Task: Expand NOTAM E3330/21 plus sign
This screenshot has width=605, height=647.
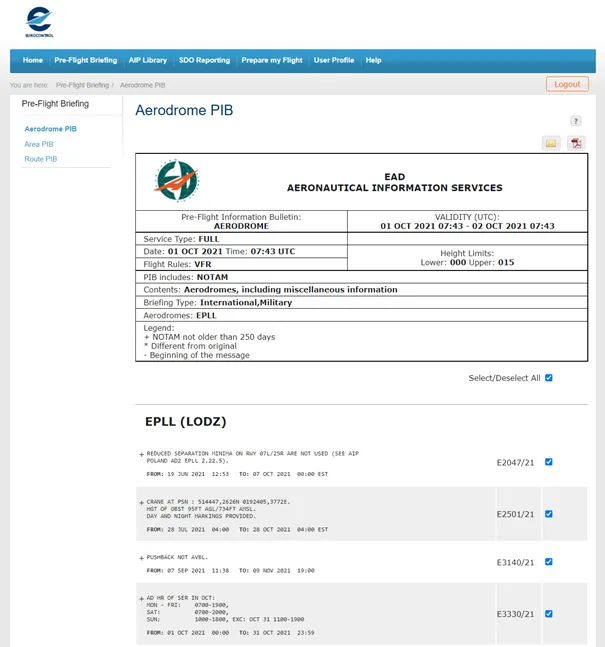Action: click(x=142, y=598)
